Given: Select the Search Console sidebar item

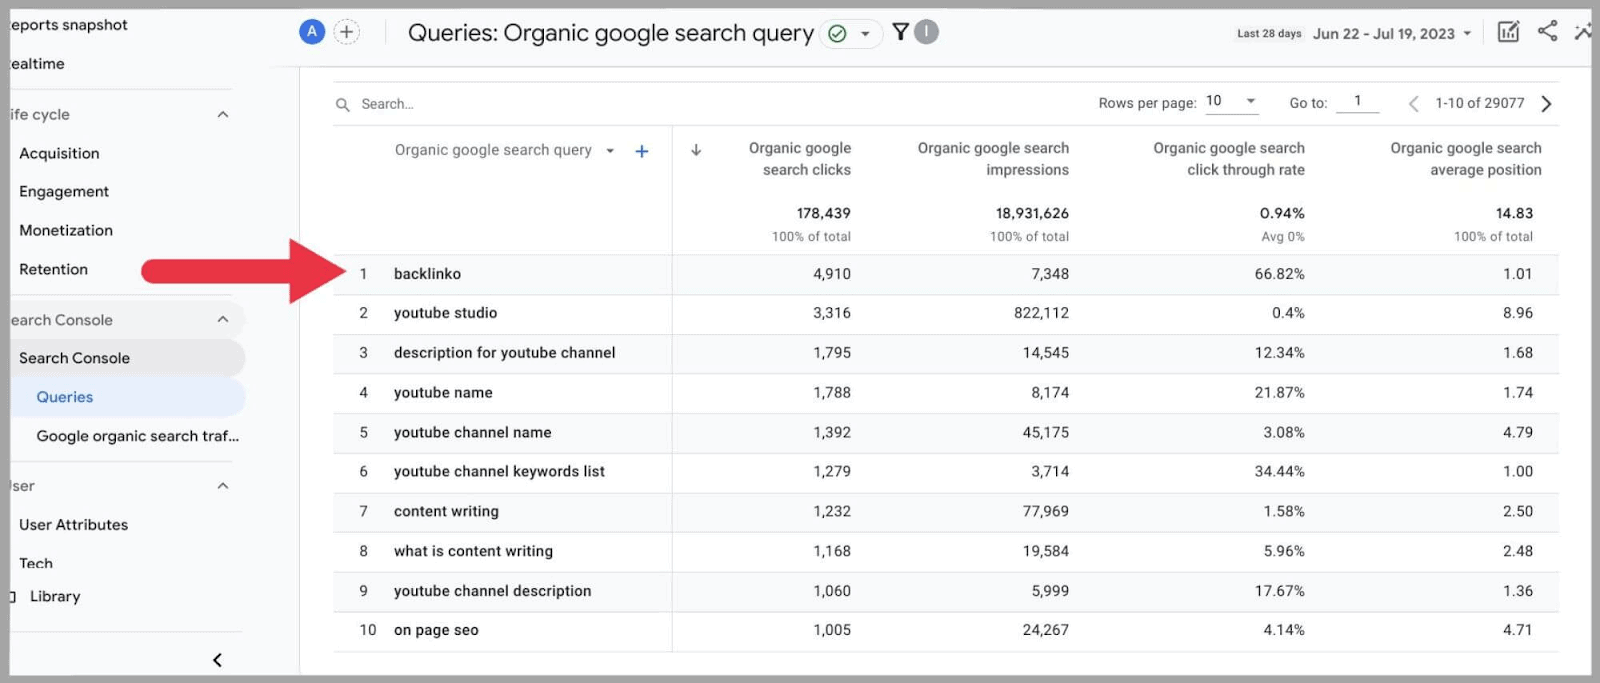Looking at the screenshot, I should click(127, 358).
